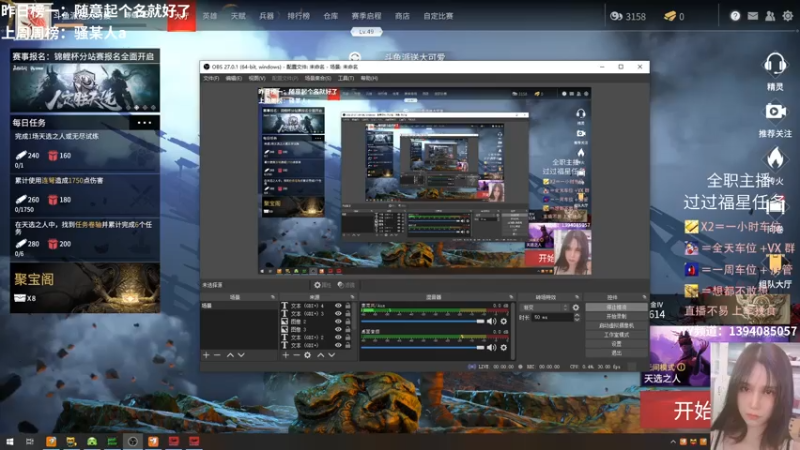This screenshot has height=450, width=800.
Task: Open the scene transition type dropdown
Action: click(x=544, y=307)
